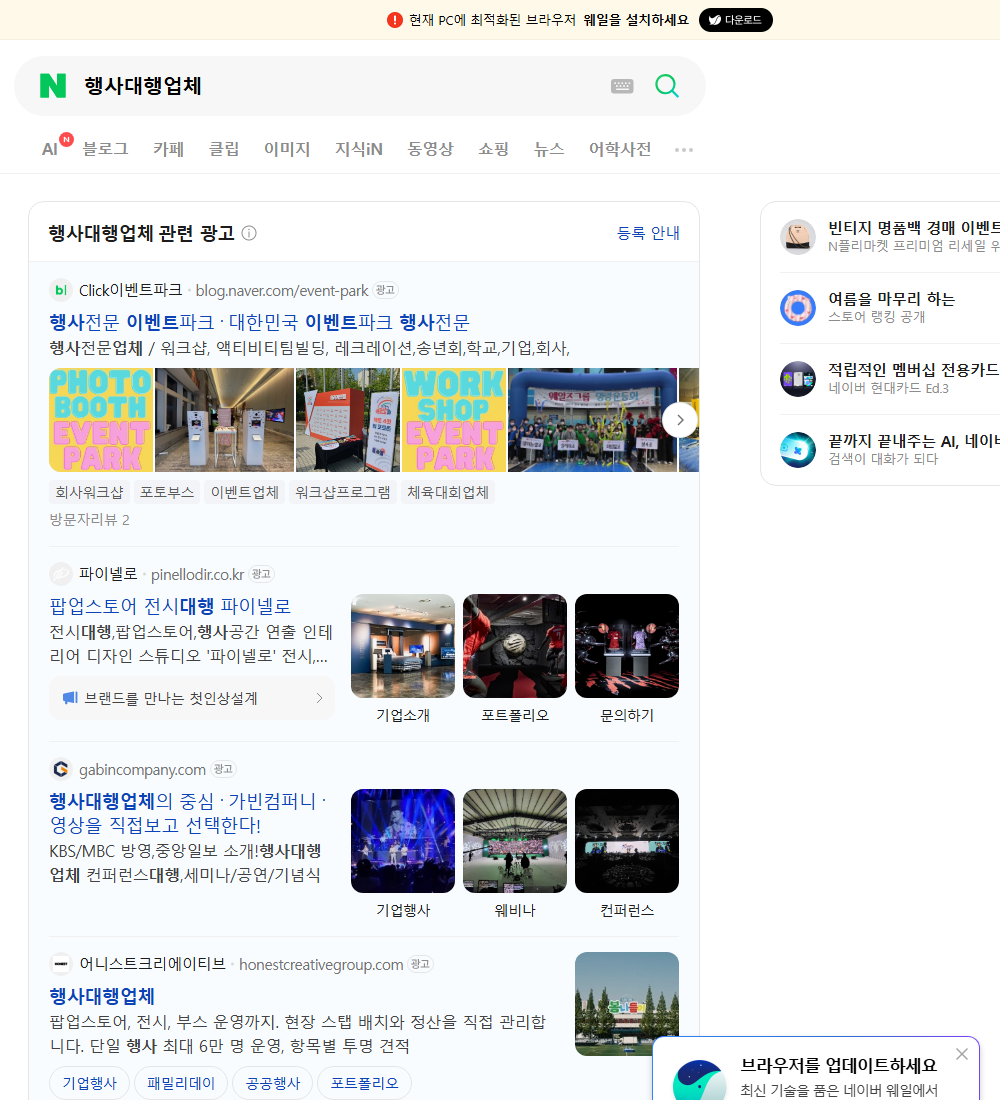Open 방문자리뷰 2 reviews
This screenshot has height=1100, width=1000.
[89, 520]
